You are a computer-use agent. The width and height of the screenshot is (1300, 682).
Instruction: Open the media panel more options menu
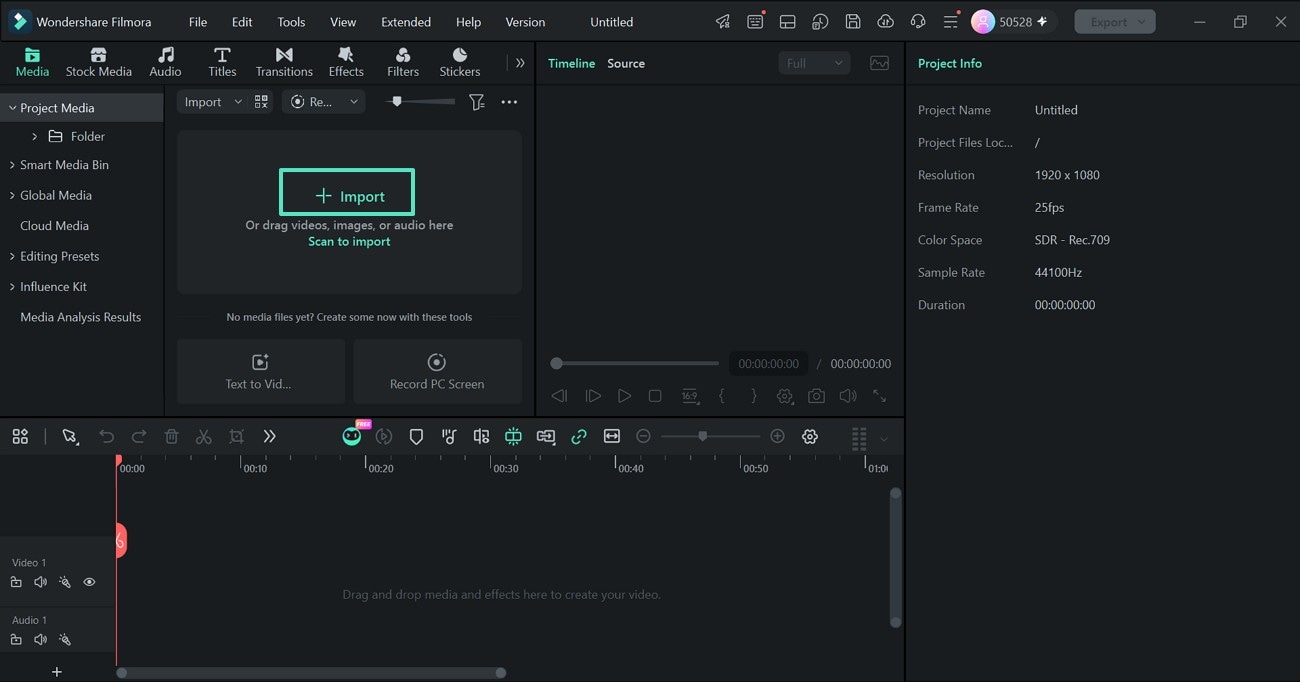coord(509,102)
